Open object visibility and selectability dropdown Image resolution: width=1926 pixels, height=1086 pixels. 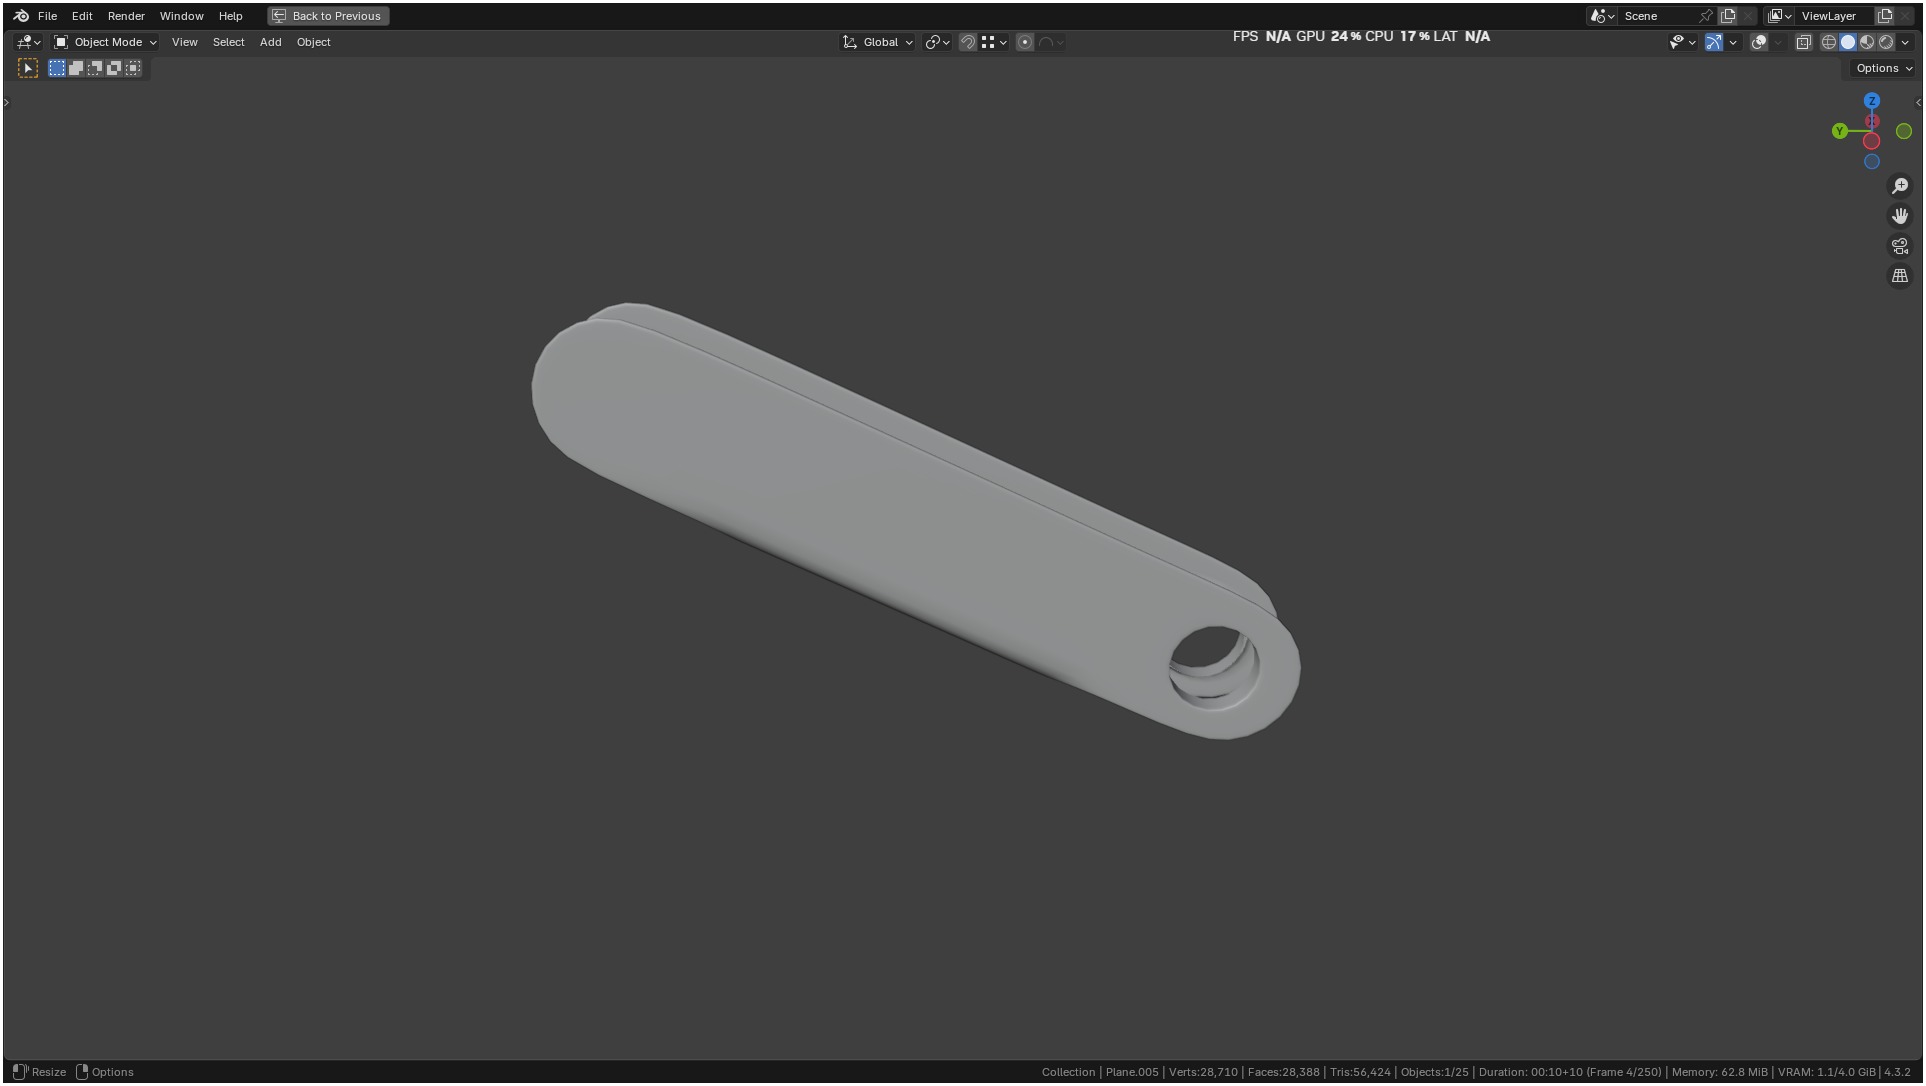click(x=1682, y=42)
